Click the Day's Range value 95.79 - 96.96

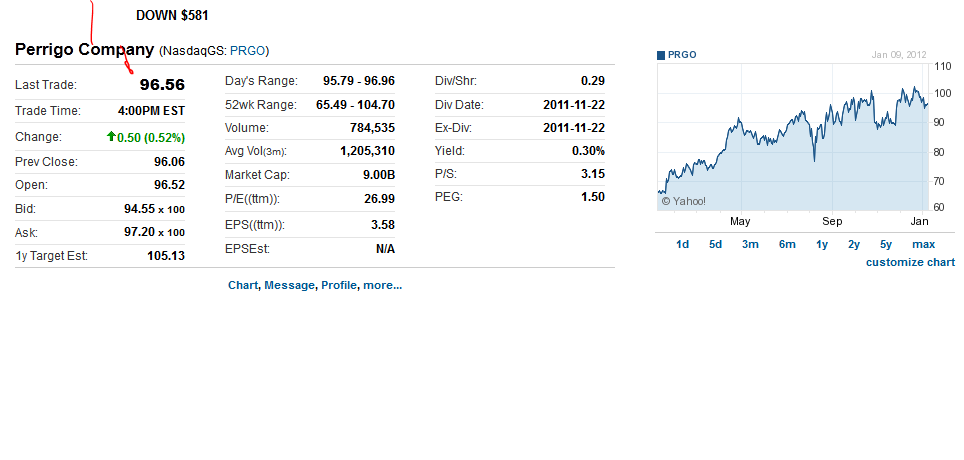[x=359, y=81]
